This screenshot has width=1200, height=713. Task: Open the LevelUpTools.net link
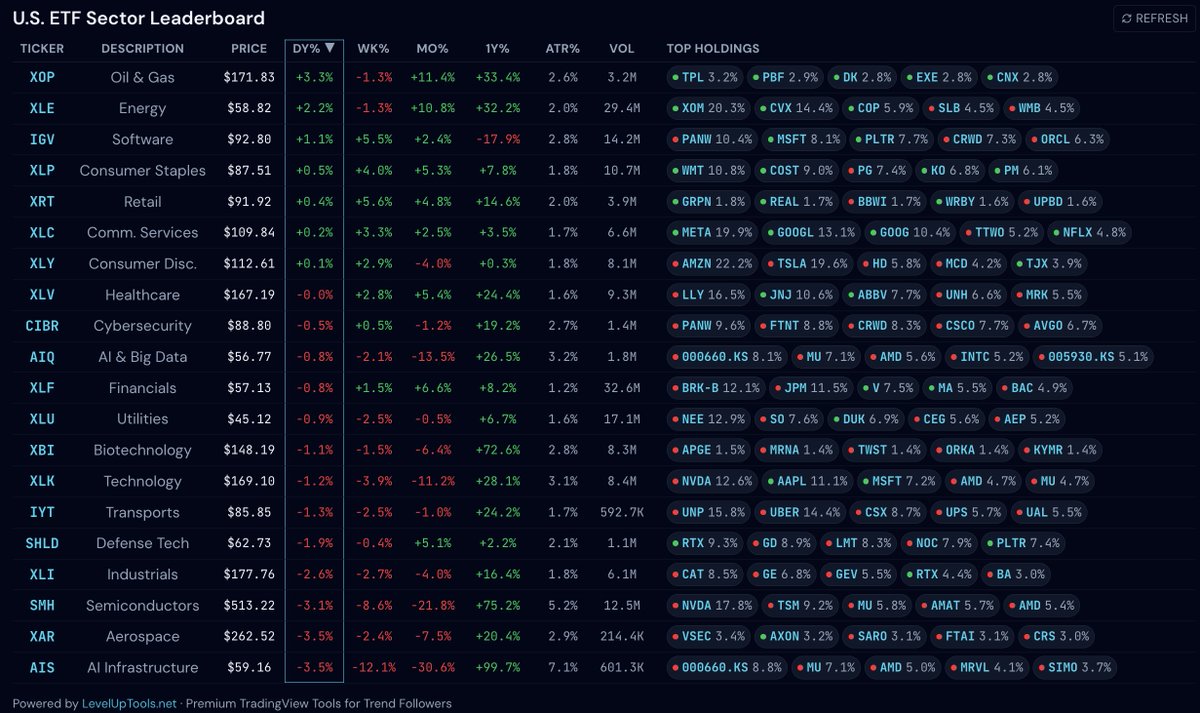[129, 703]
